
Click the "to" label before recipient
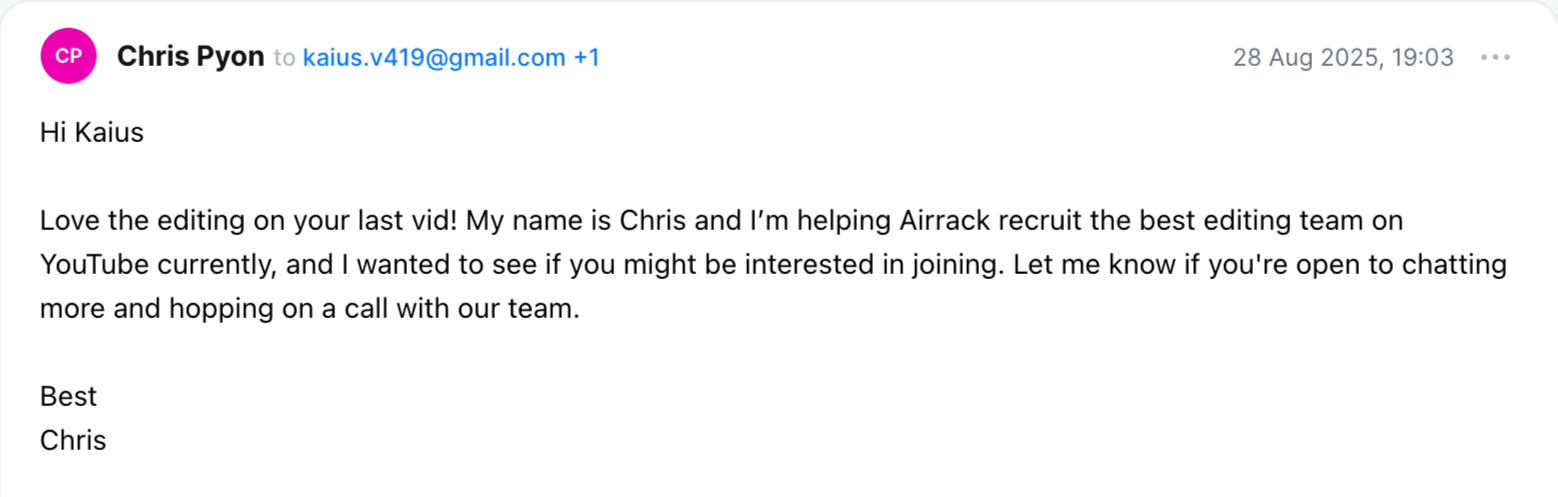(284, 58)
